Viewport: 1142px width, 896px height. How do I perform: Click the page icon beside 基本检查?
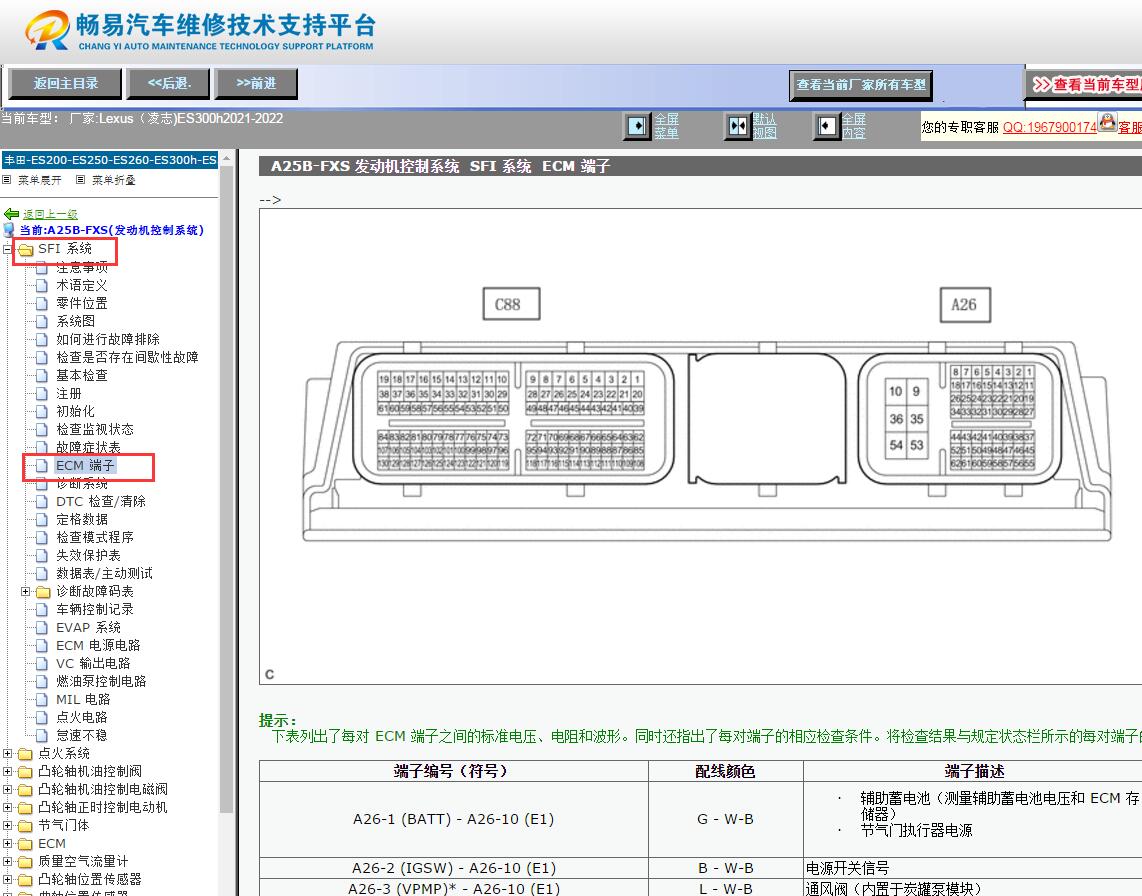click(x=42, y=375)
